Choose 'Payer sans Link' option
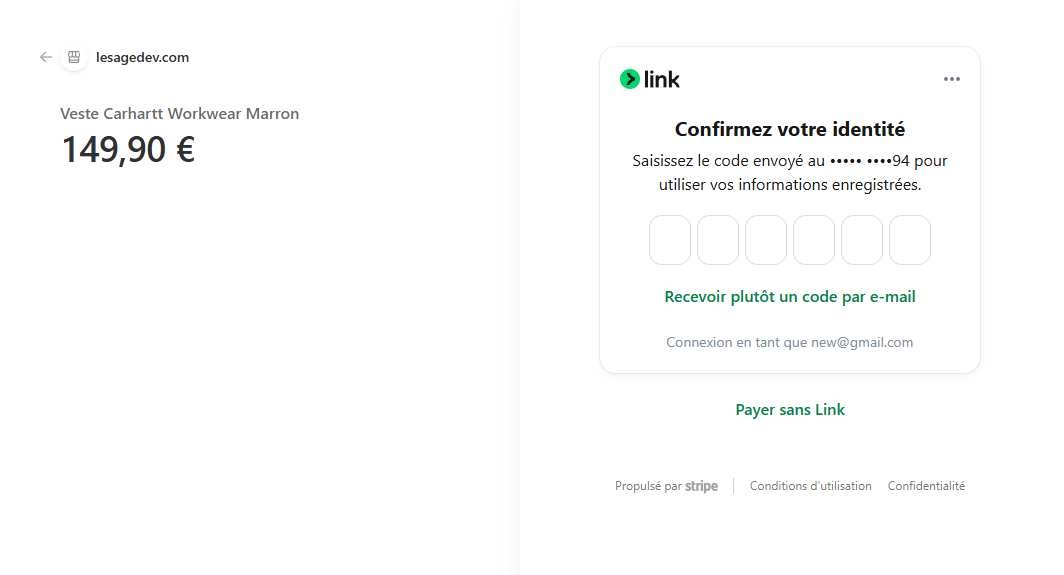 790,410
